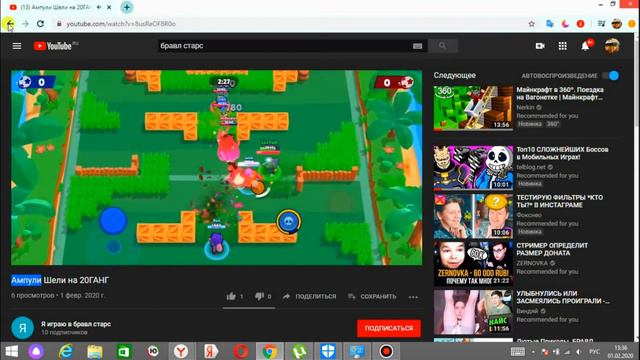The height and width of the screenshot is (360, 640).
Task: Close the current YouTube tab
Action: coord(109,7)
